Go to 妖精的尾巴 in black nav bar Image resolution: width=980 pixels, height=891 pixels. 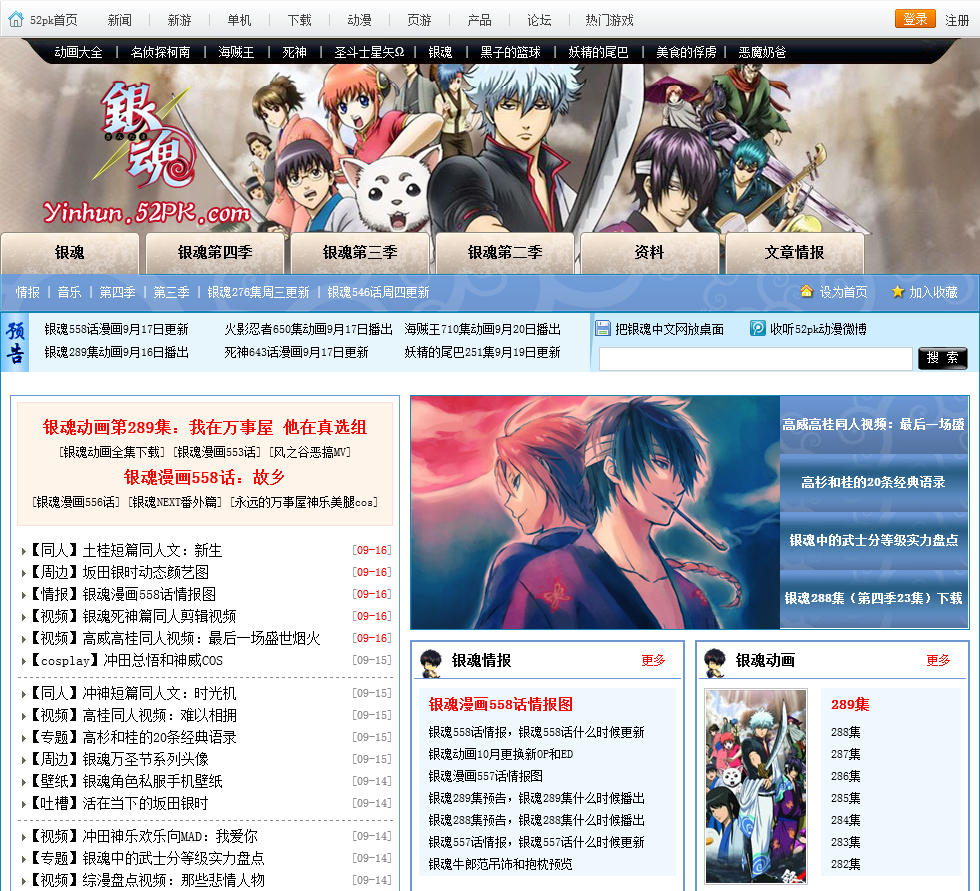coord(598,52)
